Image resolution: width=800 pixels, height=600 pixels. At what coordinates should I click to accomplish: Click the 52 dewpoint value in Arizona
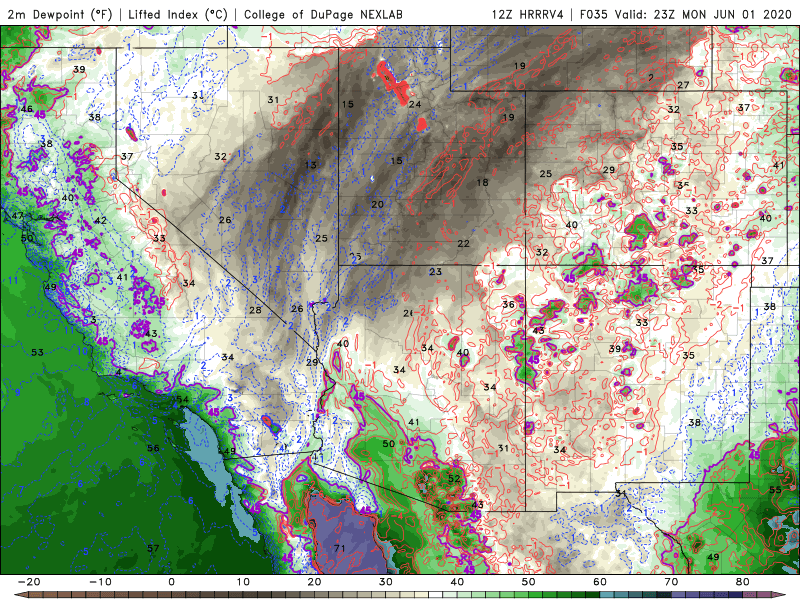[x=454, y=479]
